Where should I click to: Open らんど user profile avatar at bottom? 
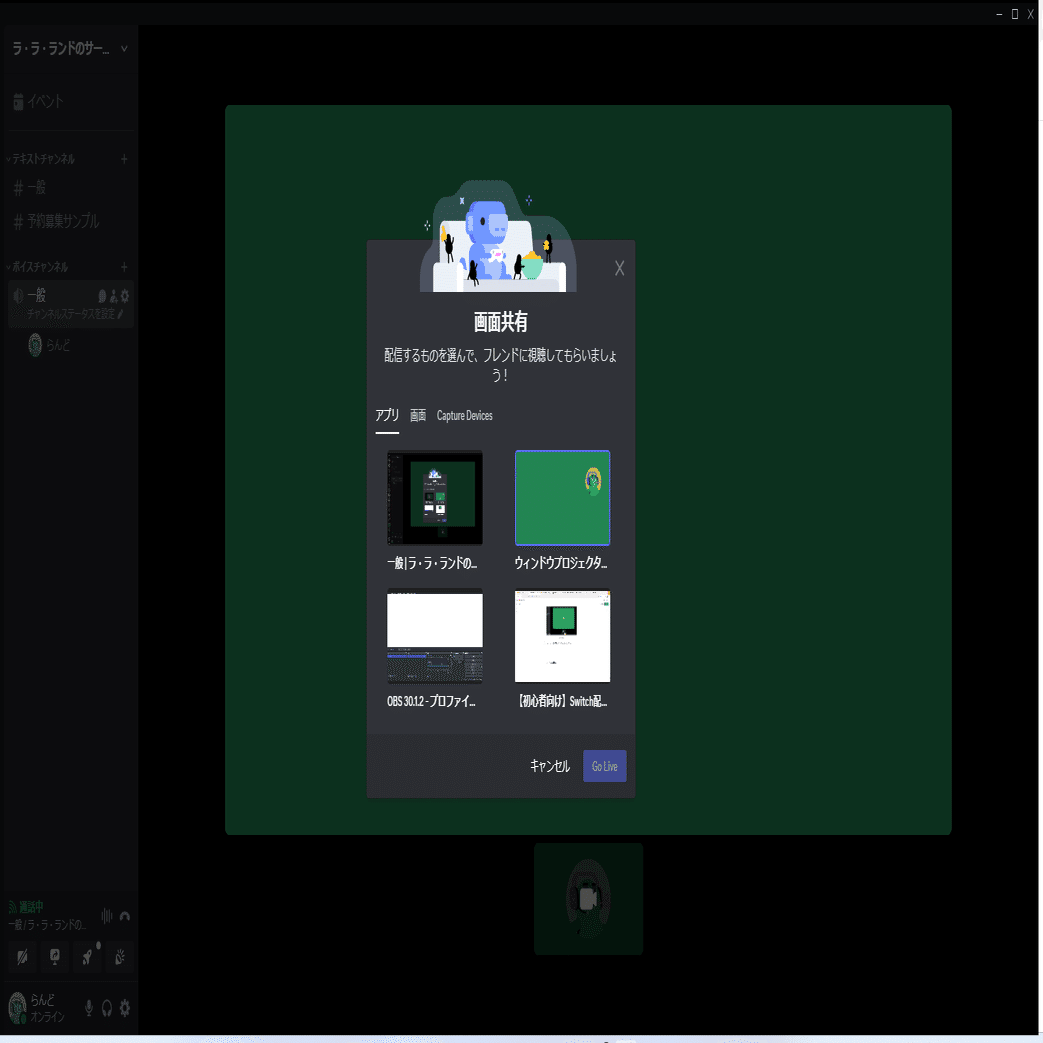tap(18, 1008)
